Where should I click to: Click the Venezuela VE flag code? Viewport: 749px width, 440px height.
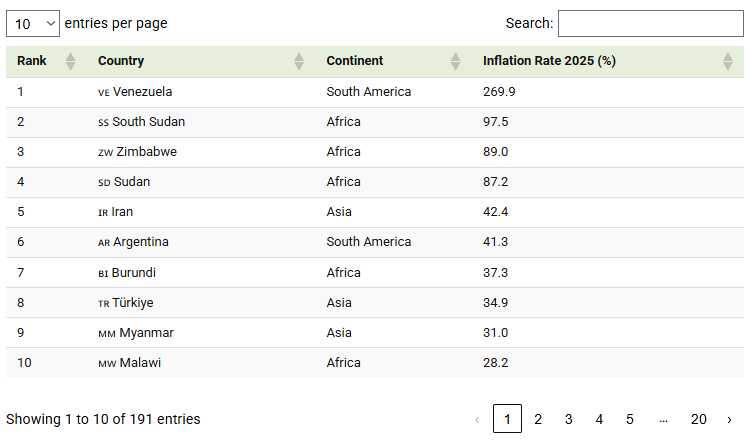pos(103,92)
